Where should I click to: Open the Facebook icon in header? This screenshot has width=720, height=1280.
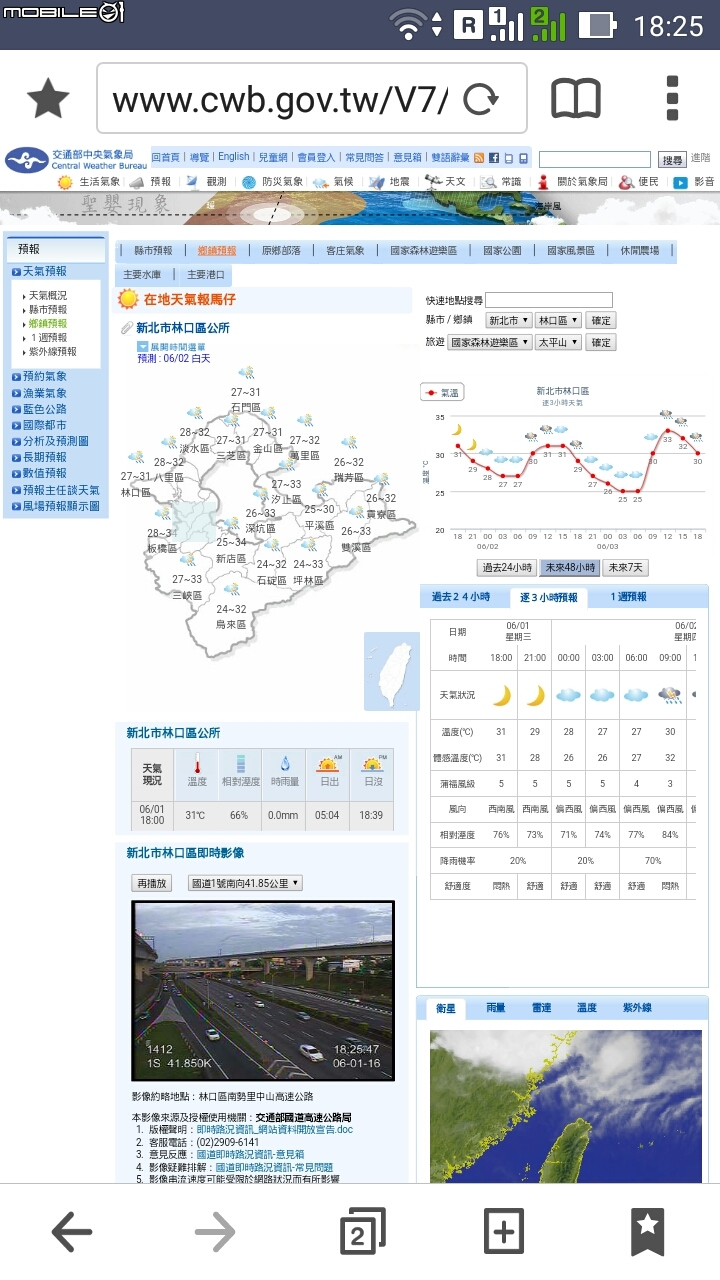(494, 158)
